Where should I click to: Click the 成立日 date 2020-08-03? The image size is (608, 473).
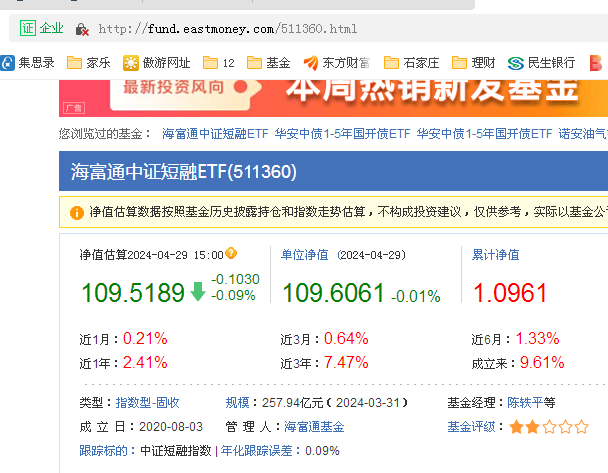[x=171, y=427]
